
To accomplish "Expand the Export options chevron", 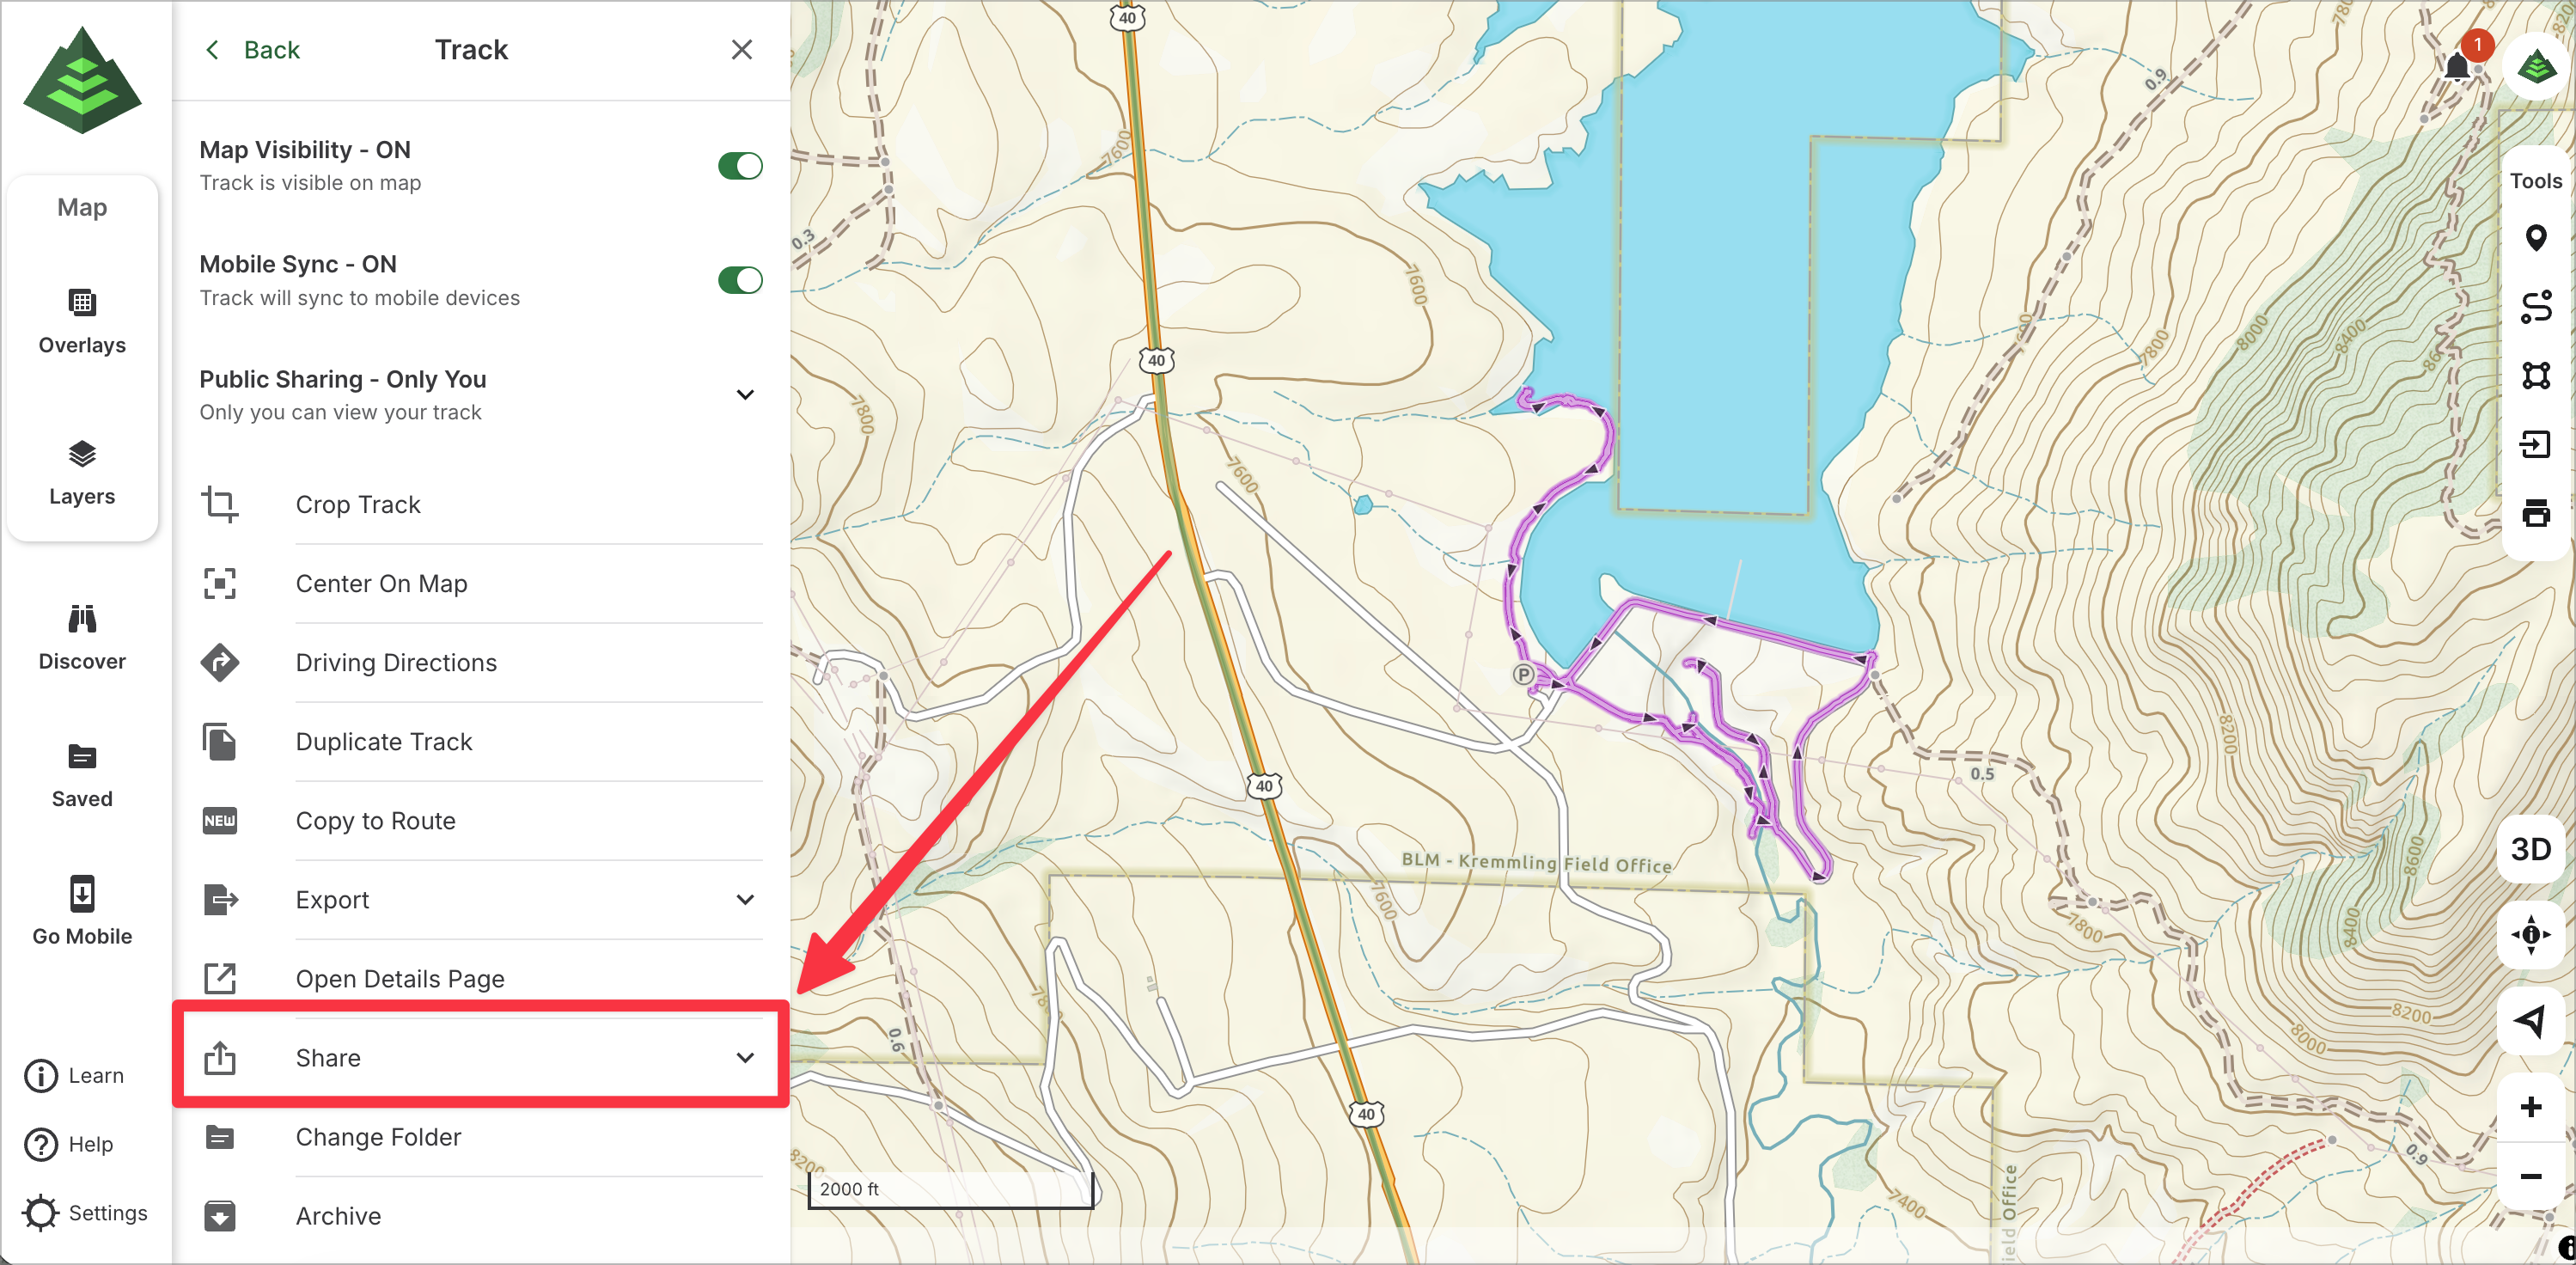I will click(744, 899).
